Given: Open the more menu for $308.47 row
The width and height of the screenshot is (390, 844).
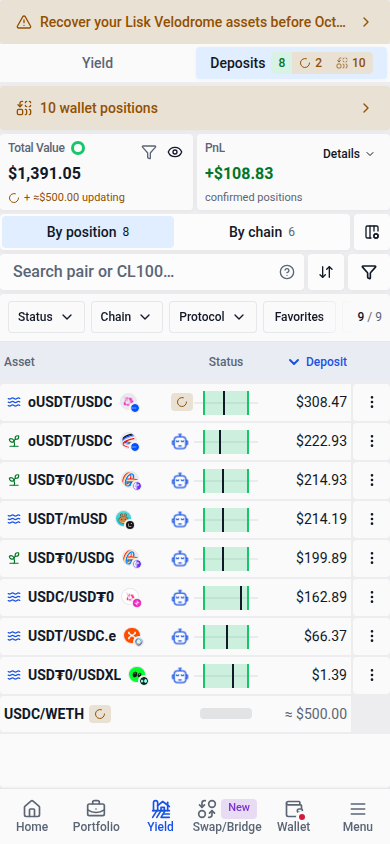Looking at the screenshot, I should [372, 403].
